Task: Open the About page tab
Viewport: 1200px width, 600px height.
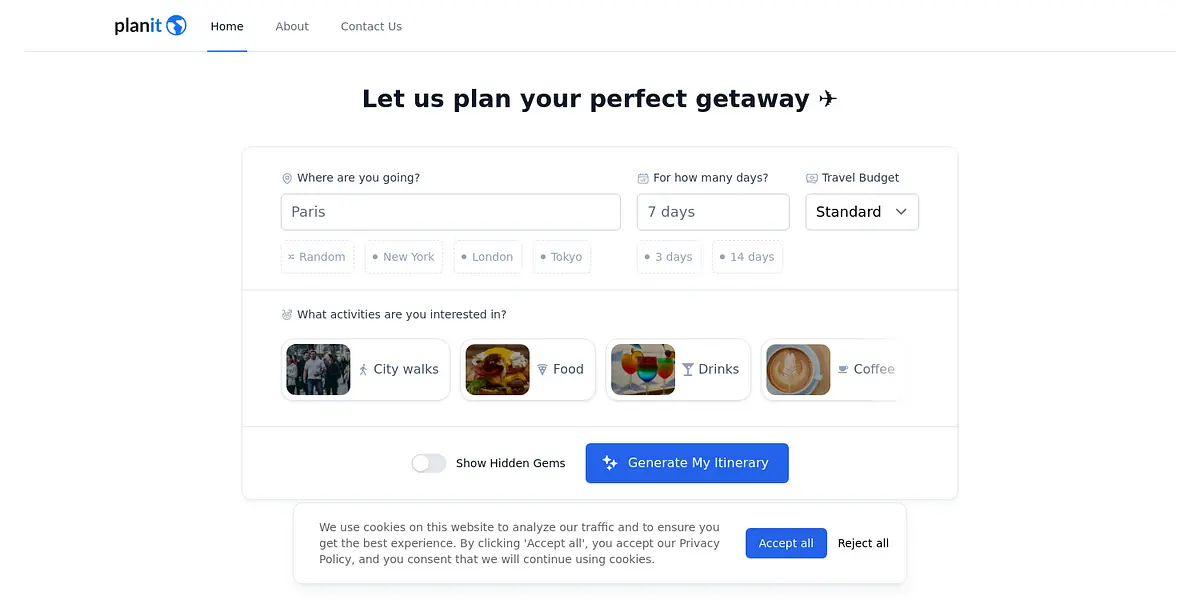Action: (x=292, y=27)
